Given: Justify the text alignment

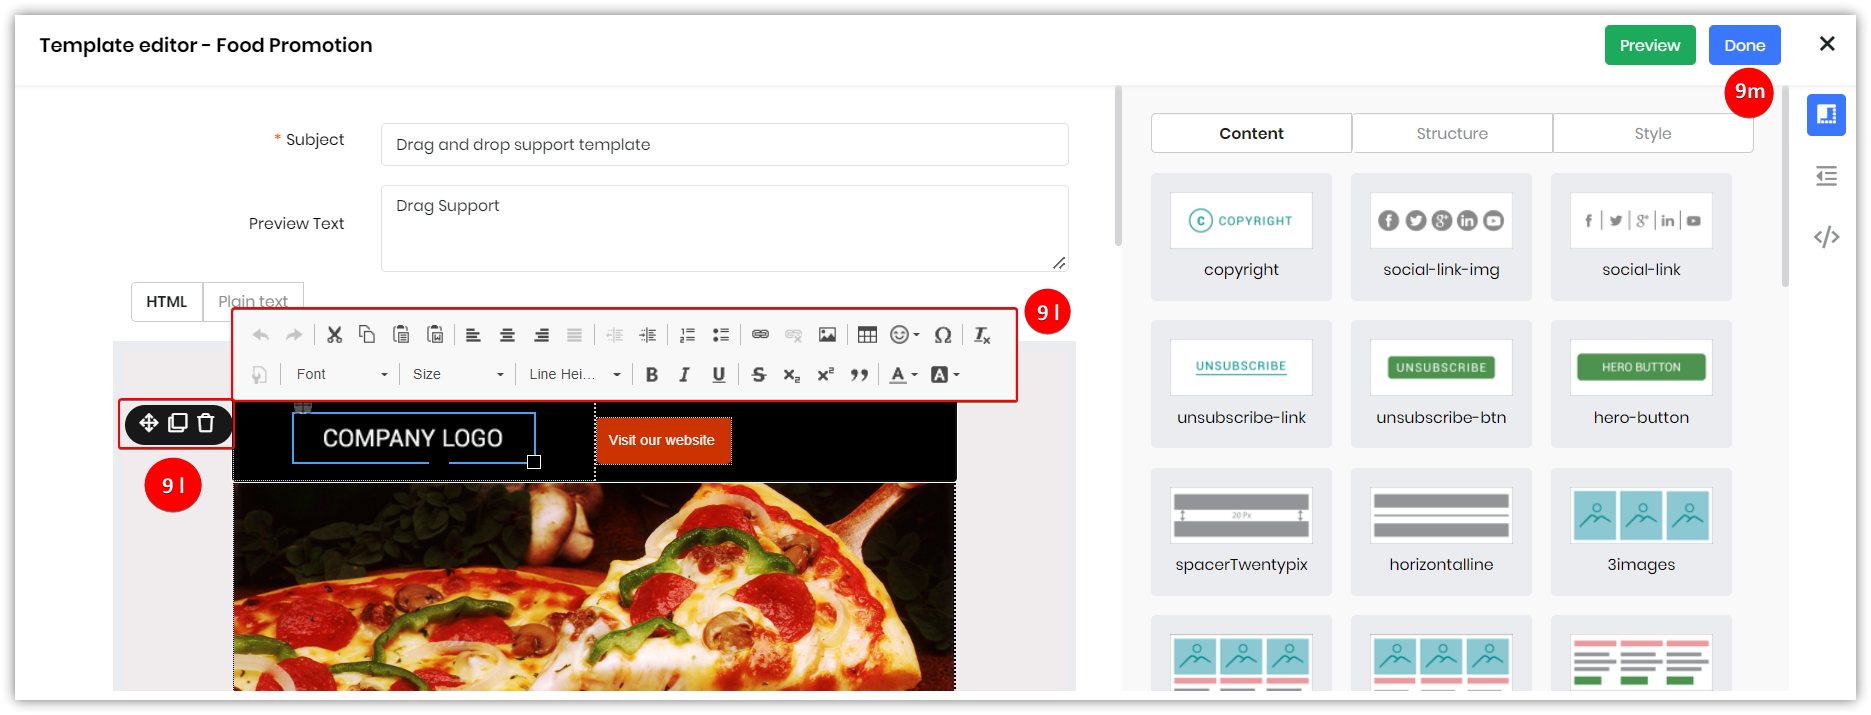Looking at the screenshot, I should (x=574, y=335).
